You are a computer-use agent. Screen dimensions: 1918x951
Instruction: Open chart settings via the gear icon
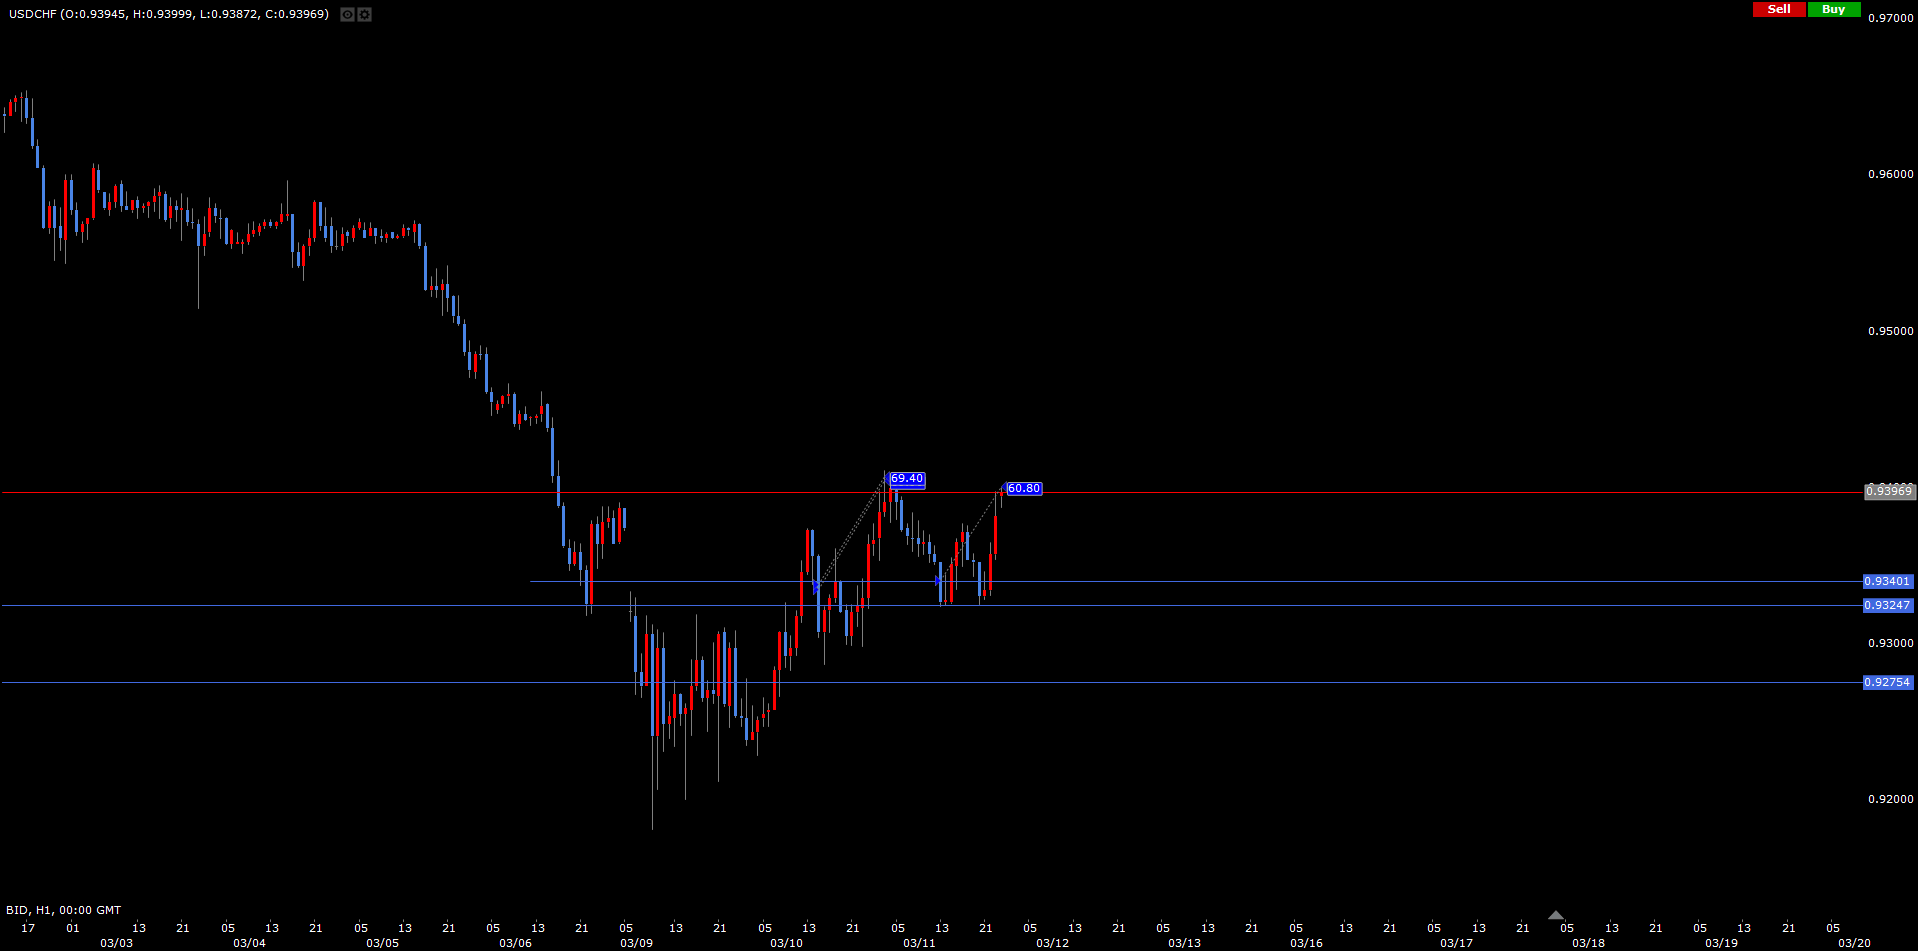[x=364, y=15]
